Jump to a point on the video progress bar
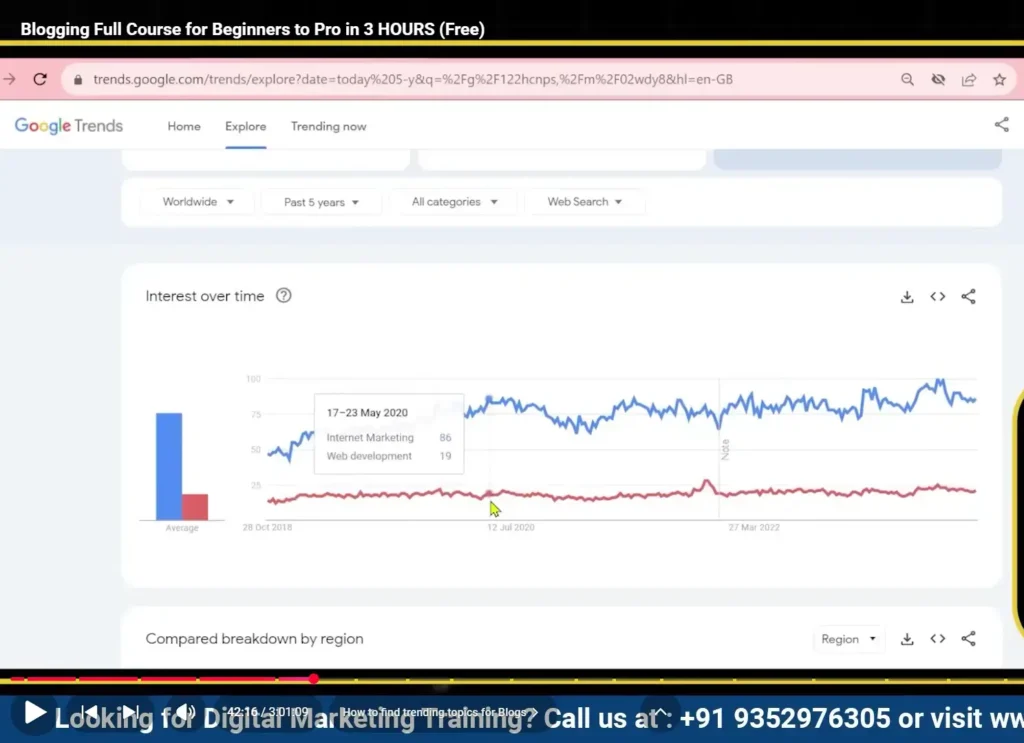Screen dimensions: 1024x743 [x=500, y=679]
